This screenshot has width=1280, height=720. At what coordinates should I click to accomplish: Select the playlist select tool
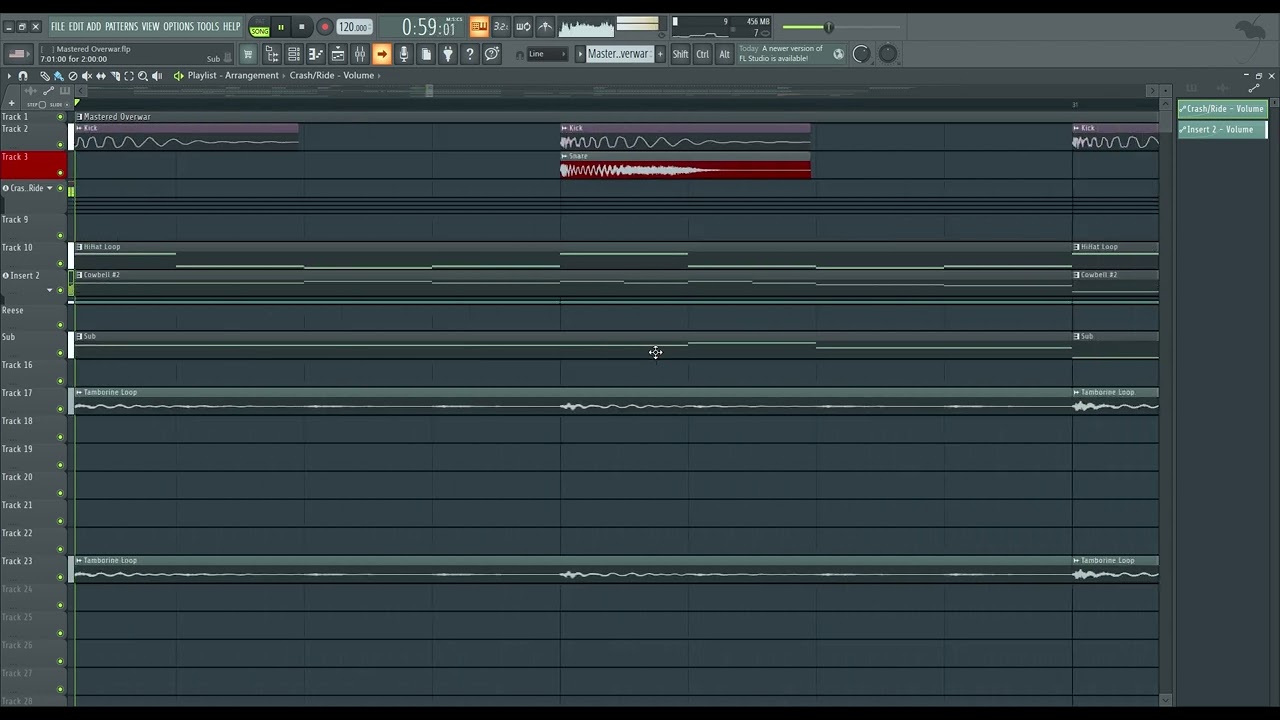pyautogui.click(x=129, y=76)
